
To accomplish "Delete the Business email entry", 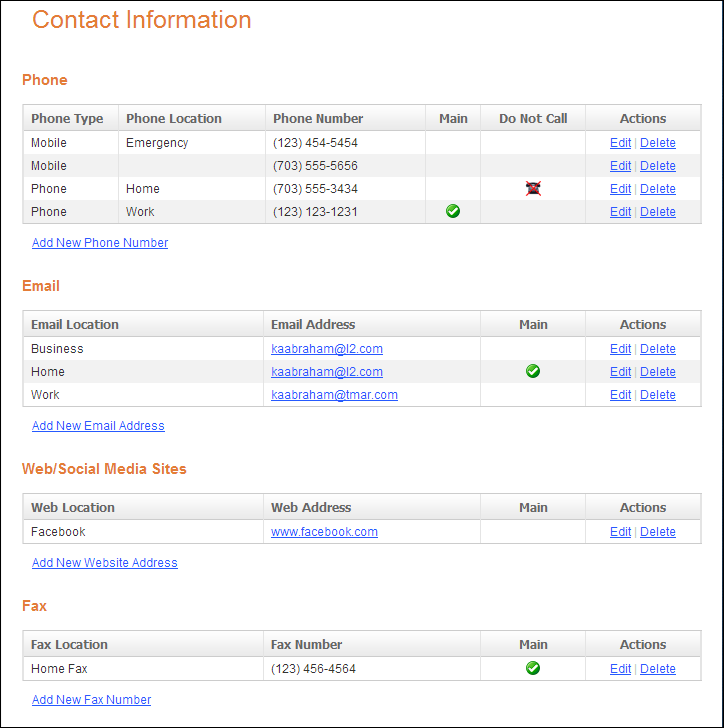I will (x=658, y=349).
